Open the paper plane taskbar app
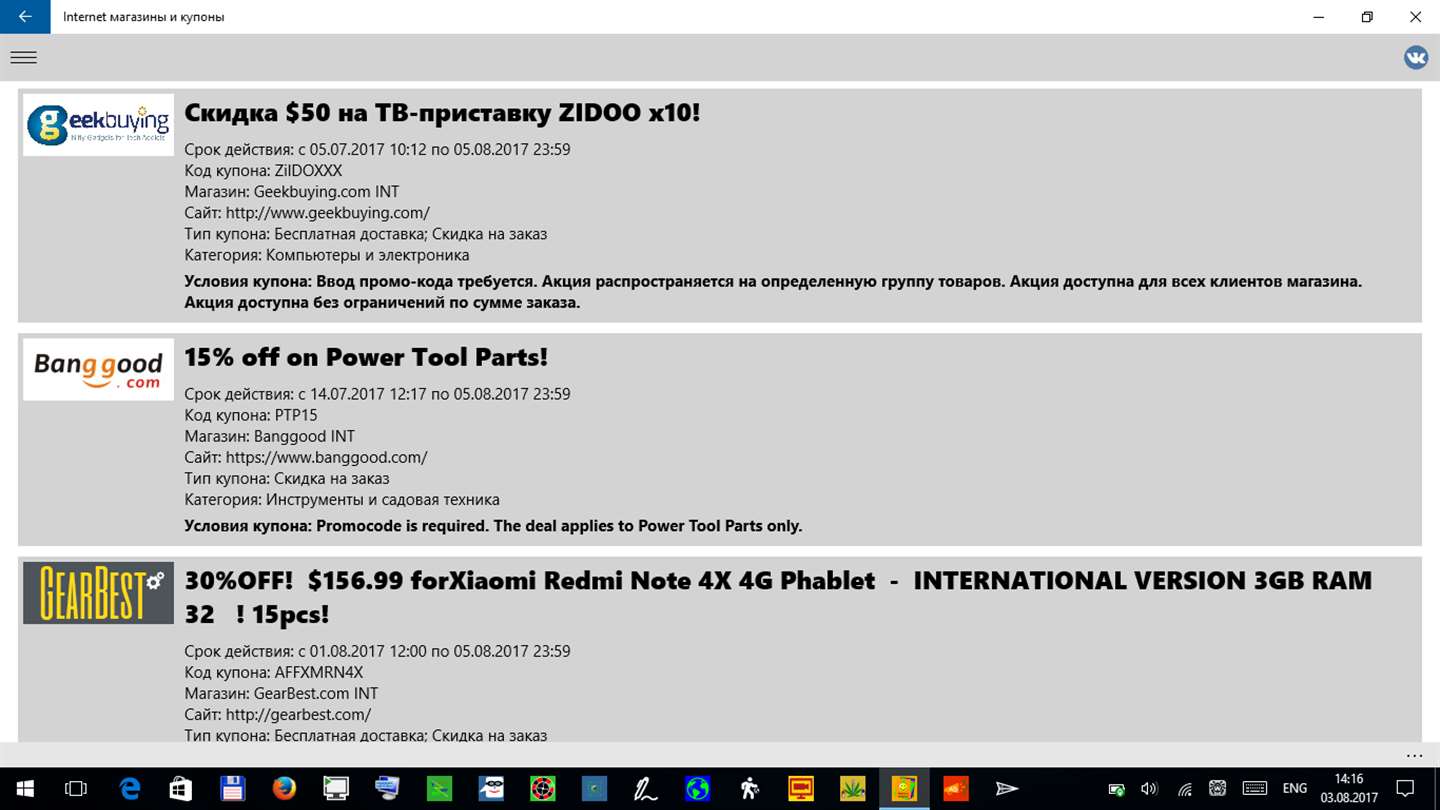This screenshot has width=1440, height=810. [x=1007, y=789]
